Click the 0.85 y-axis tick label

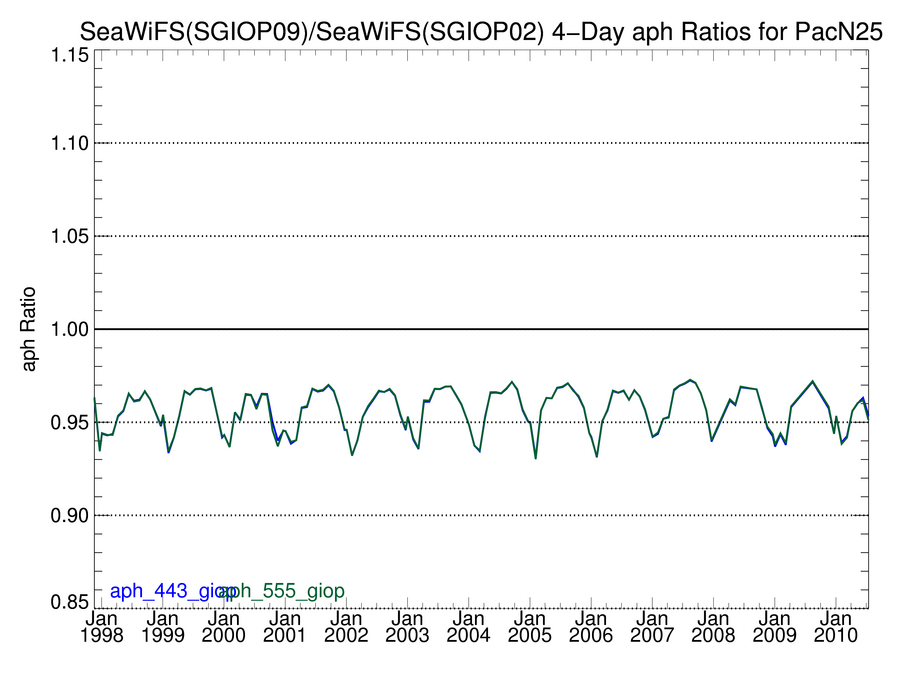point(69,602)
